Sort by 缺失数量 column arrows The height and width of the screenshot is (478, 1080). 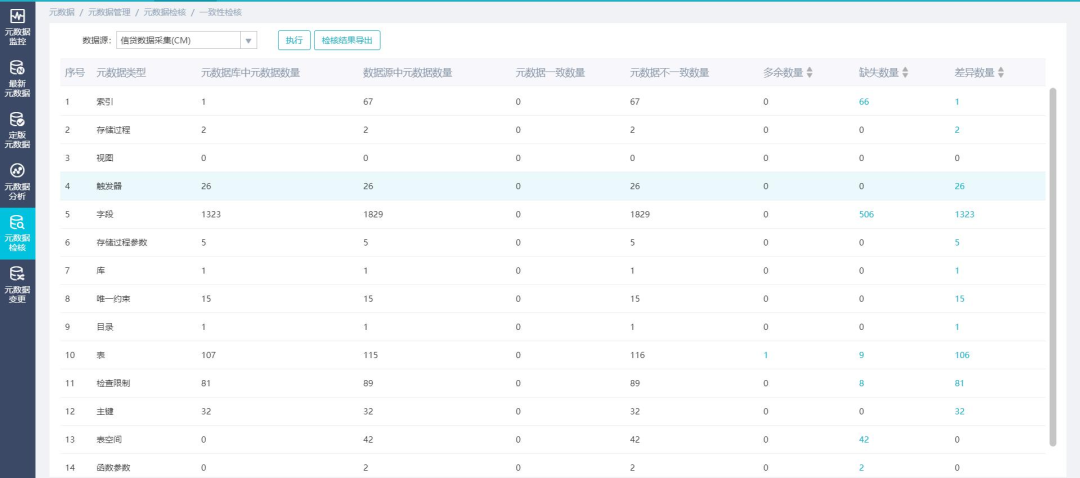click(905, 73)
